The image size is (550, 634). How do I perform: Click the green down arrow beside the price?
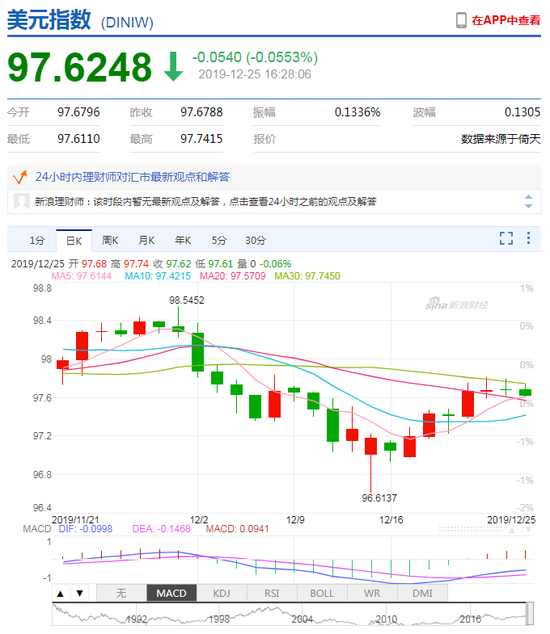[173, 67]
